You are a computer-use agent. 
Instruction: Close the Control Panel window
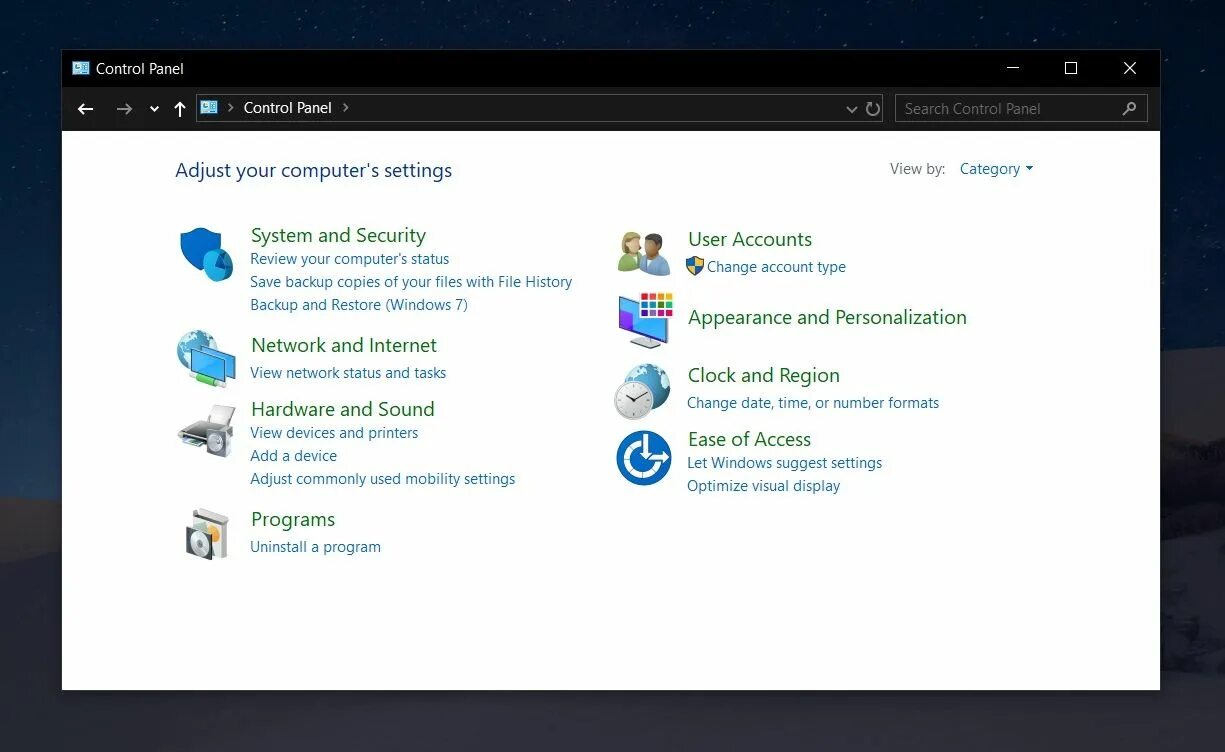[1130, 68]
